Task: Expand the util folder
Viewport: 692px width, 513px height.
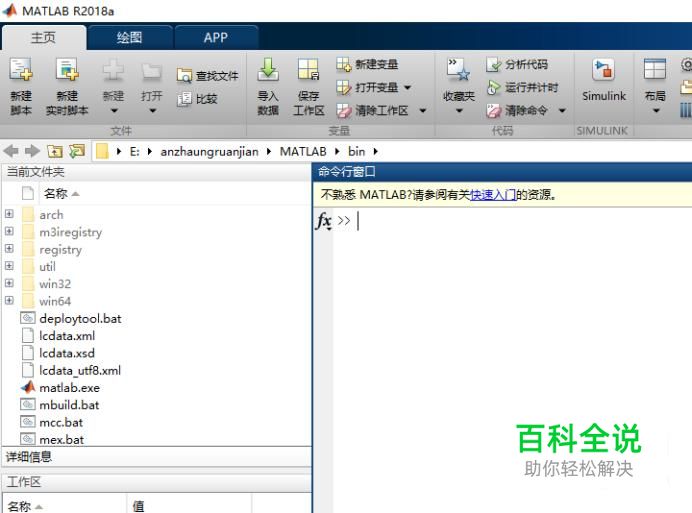Action: [x=9, y=266]
